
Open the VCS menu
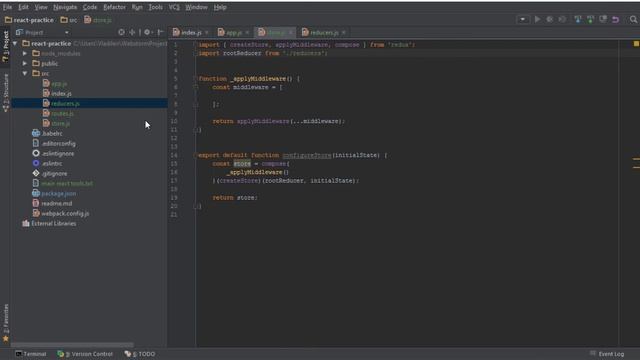click(174, 7)
